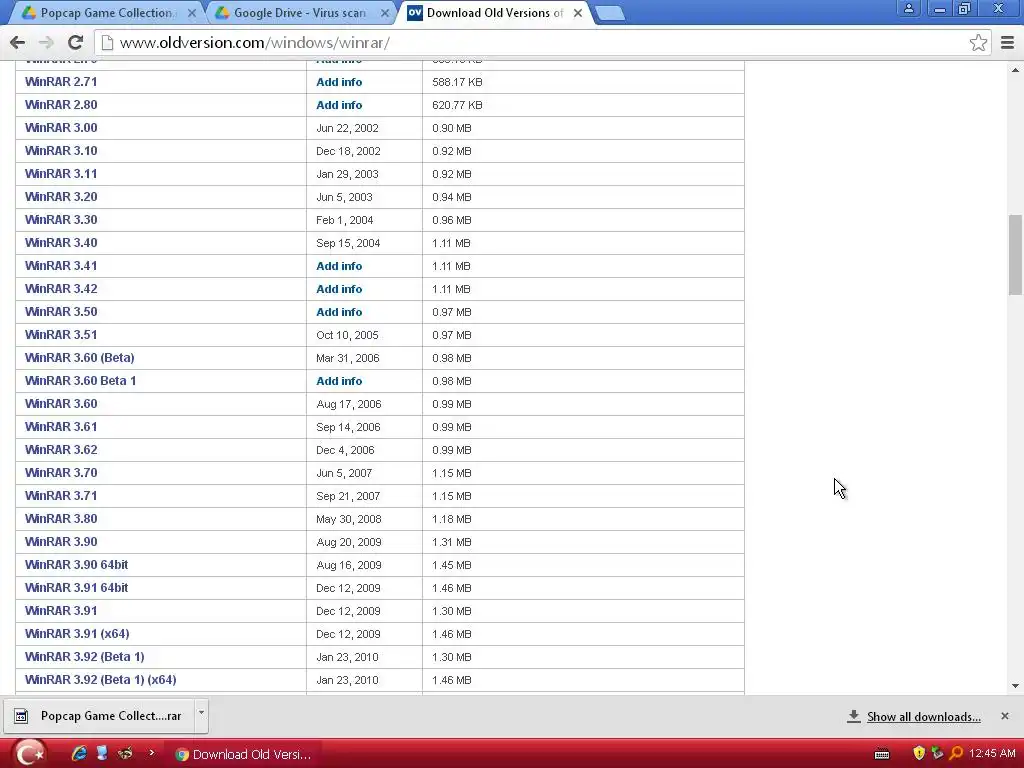Image resolution: width=1024 pixels, height=768 pixels.
Task: Click Add info for WinRAR 3.50
Action: [x=339, y=312]
